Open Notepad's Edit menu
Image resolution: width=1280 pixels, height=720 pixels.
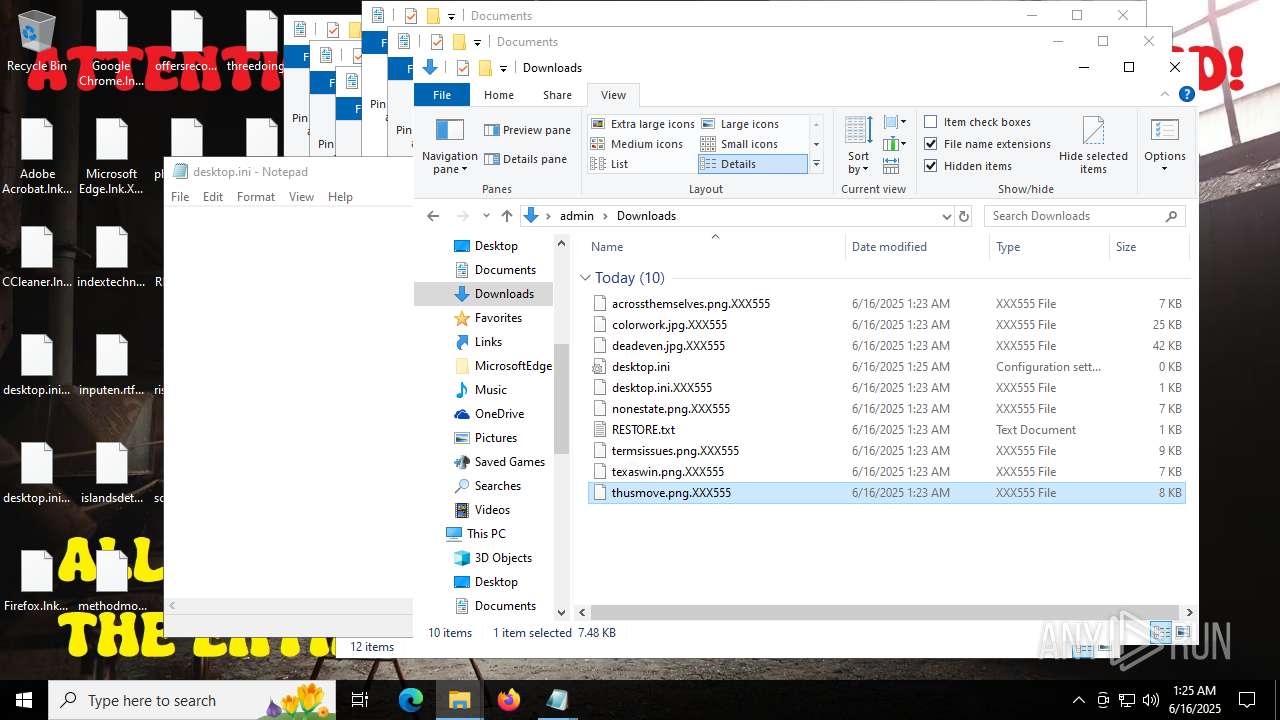(x=213, y=197)
